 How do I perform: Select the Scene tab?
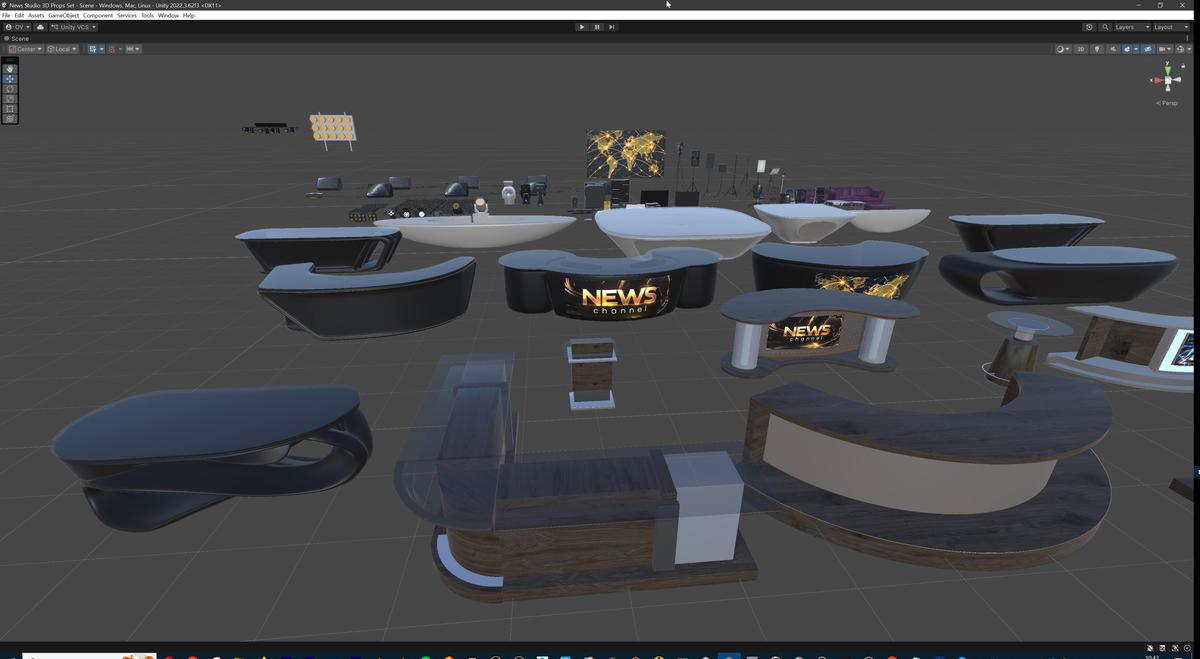(19, 38)
